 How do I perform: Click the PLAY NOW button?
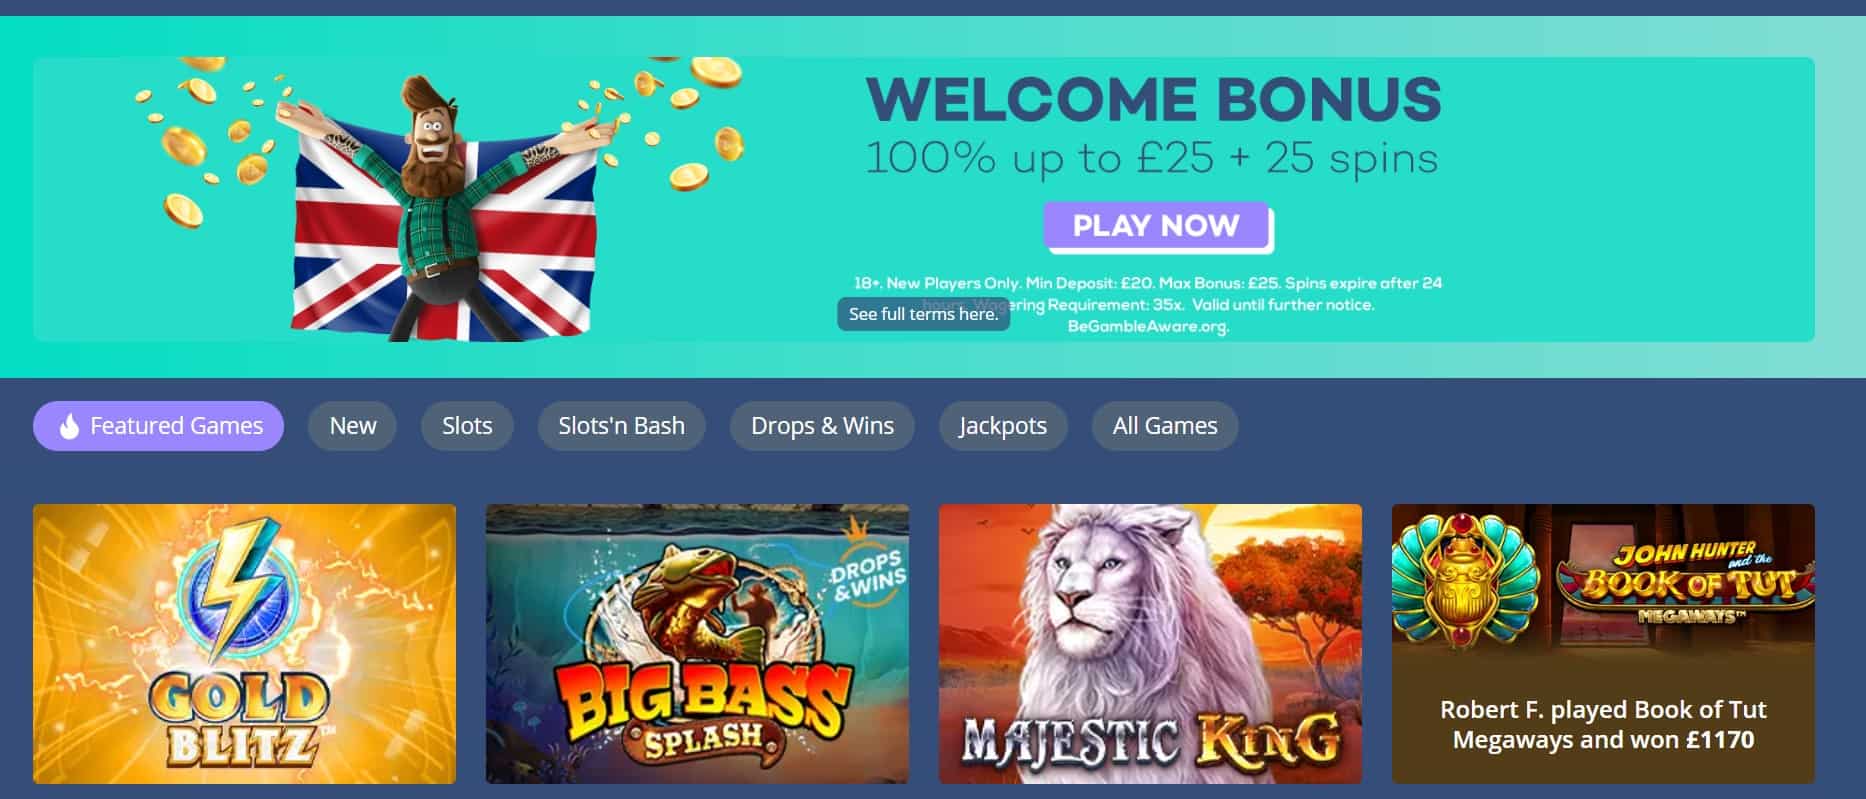tap(1157, 226)
